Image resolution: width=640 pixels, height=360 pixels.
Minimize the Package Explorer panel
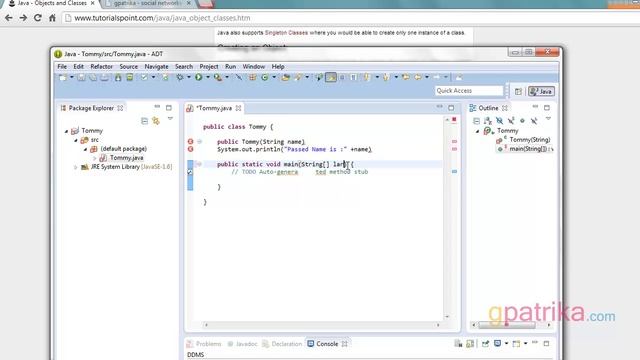(x=157, y=107)
